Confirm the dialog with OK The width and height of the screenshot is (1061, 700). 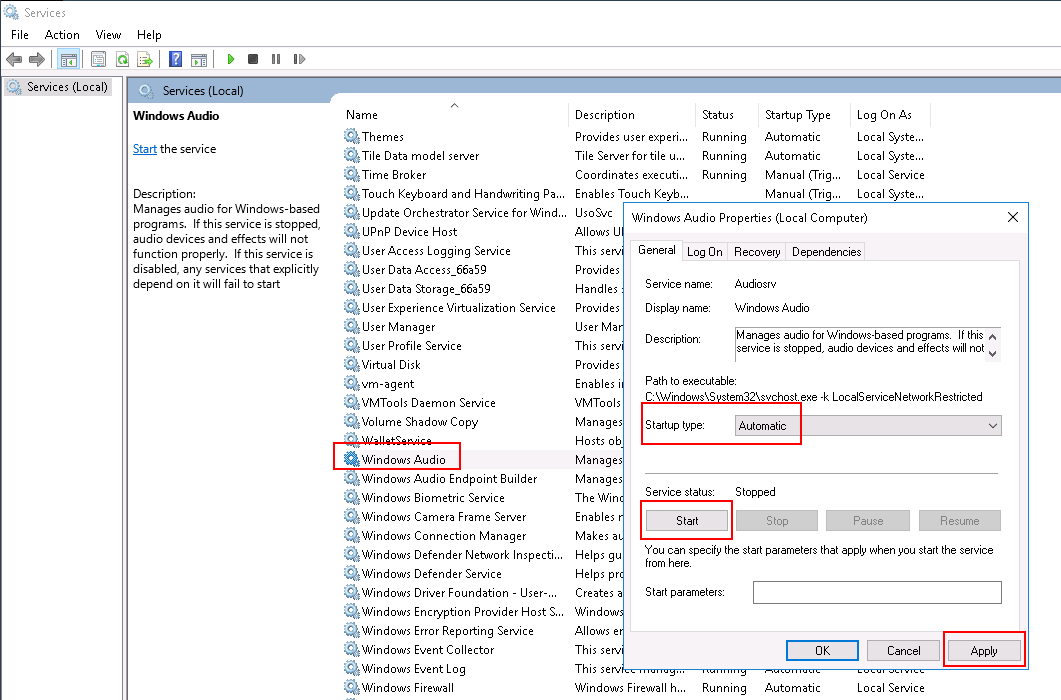click(822, 651)
